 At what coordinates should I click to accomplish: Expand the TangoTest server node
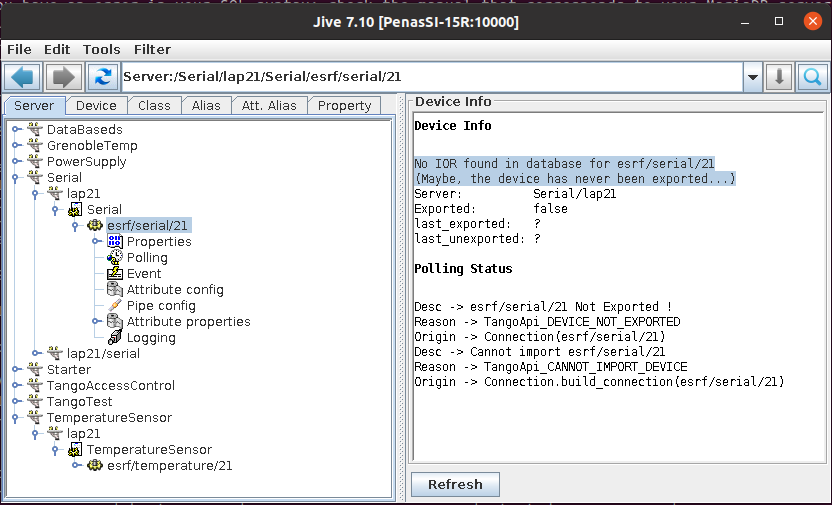tap(16, 401)
